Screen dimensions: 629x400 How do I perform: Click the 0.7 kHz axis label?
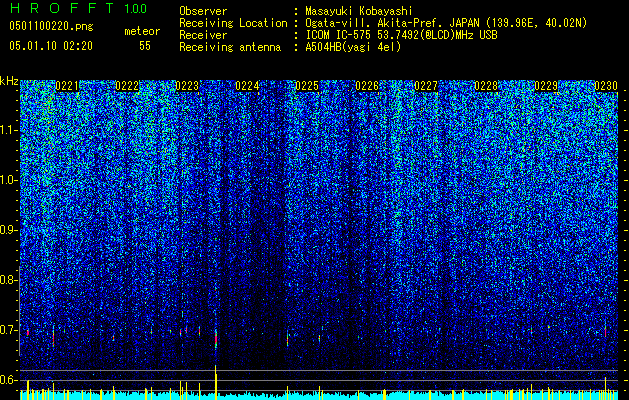[9, 330]
